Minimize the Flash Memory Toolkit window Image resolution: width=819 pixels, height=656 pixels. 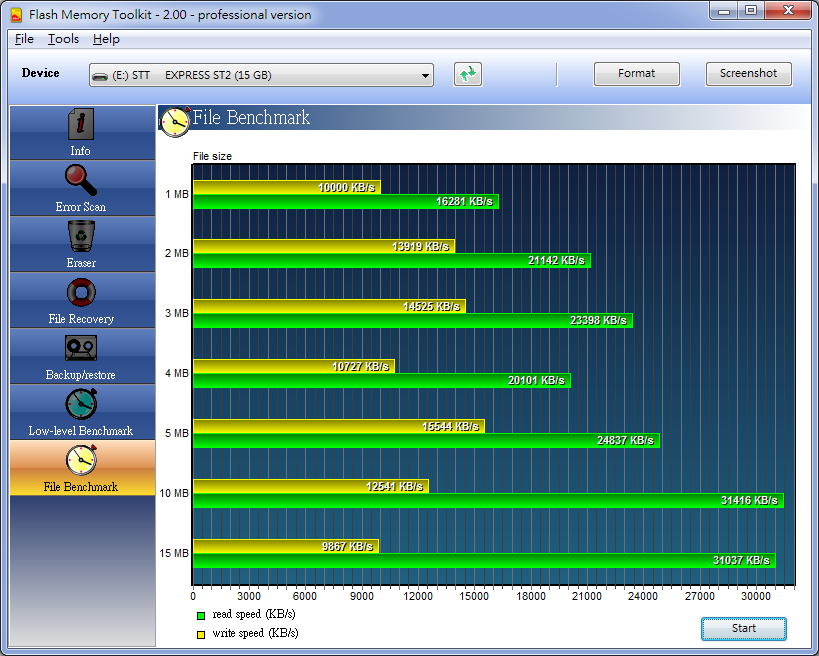[x=724, y=11]
